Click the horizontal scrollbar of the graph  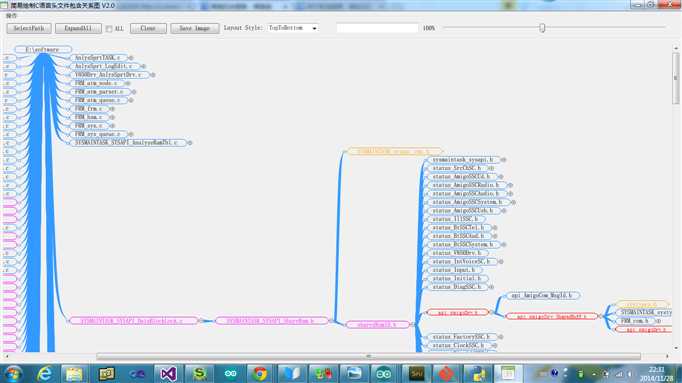pos(368,356)
